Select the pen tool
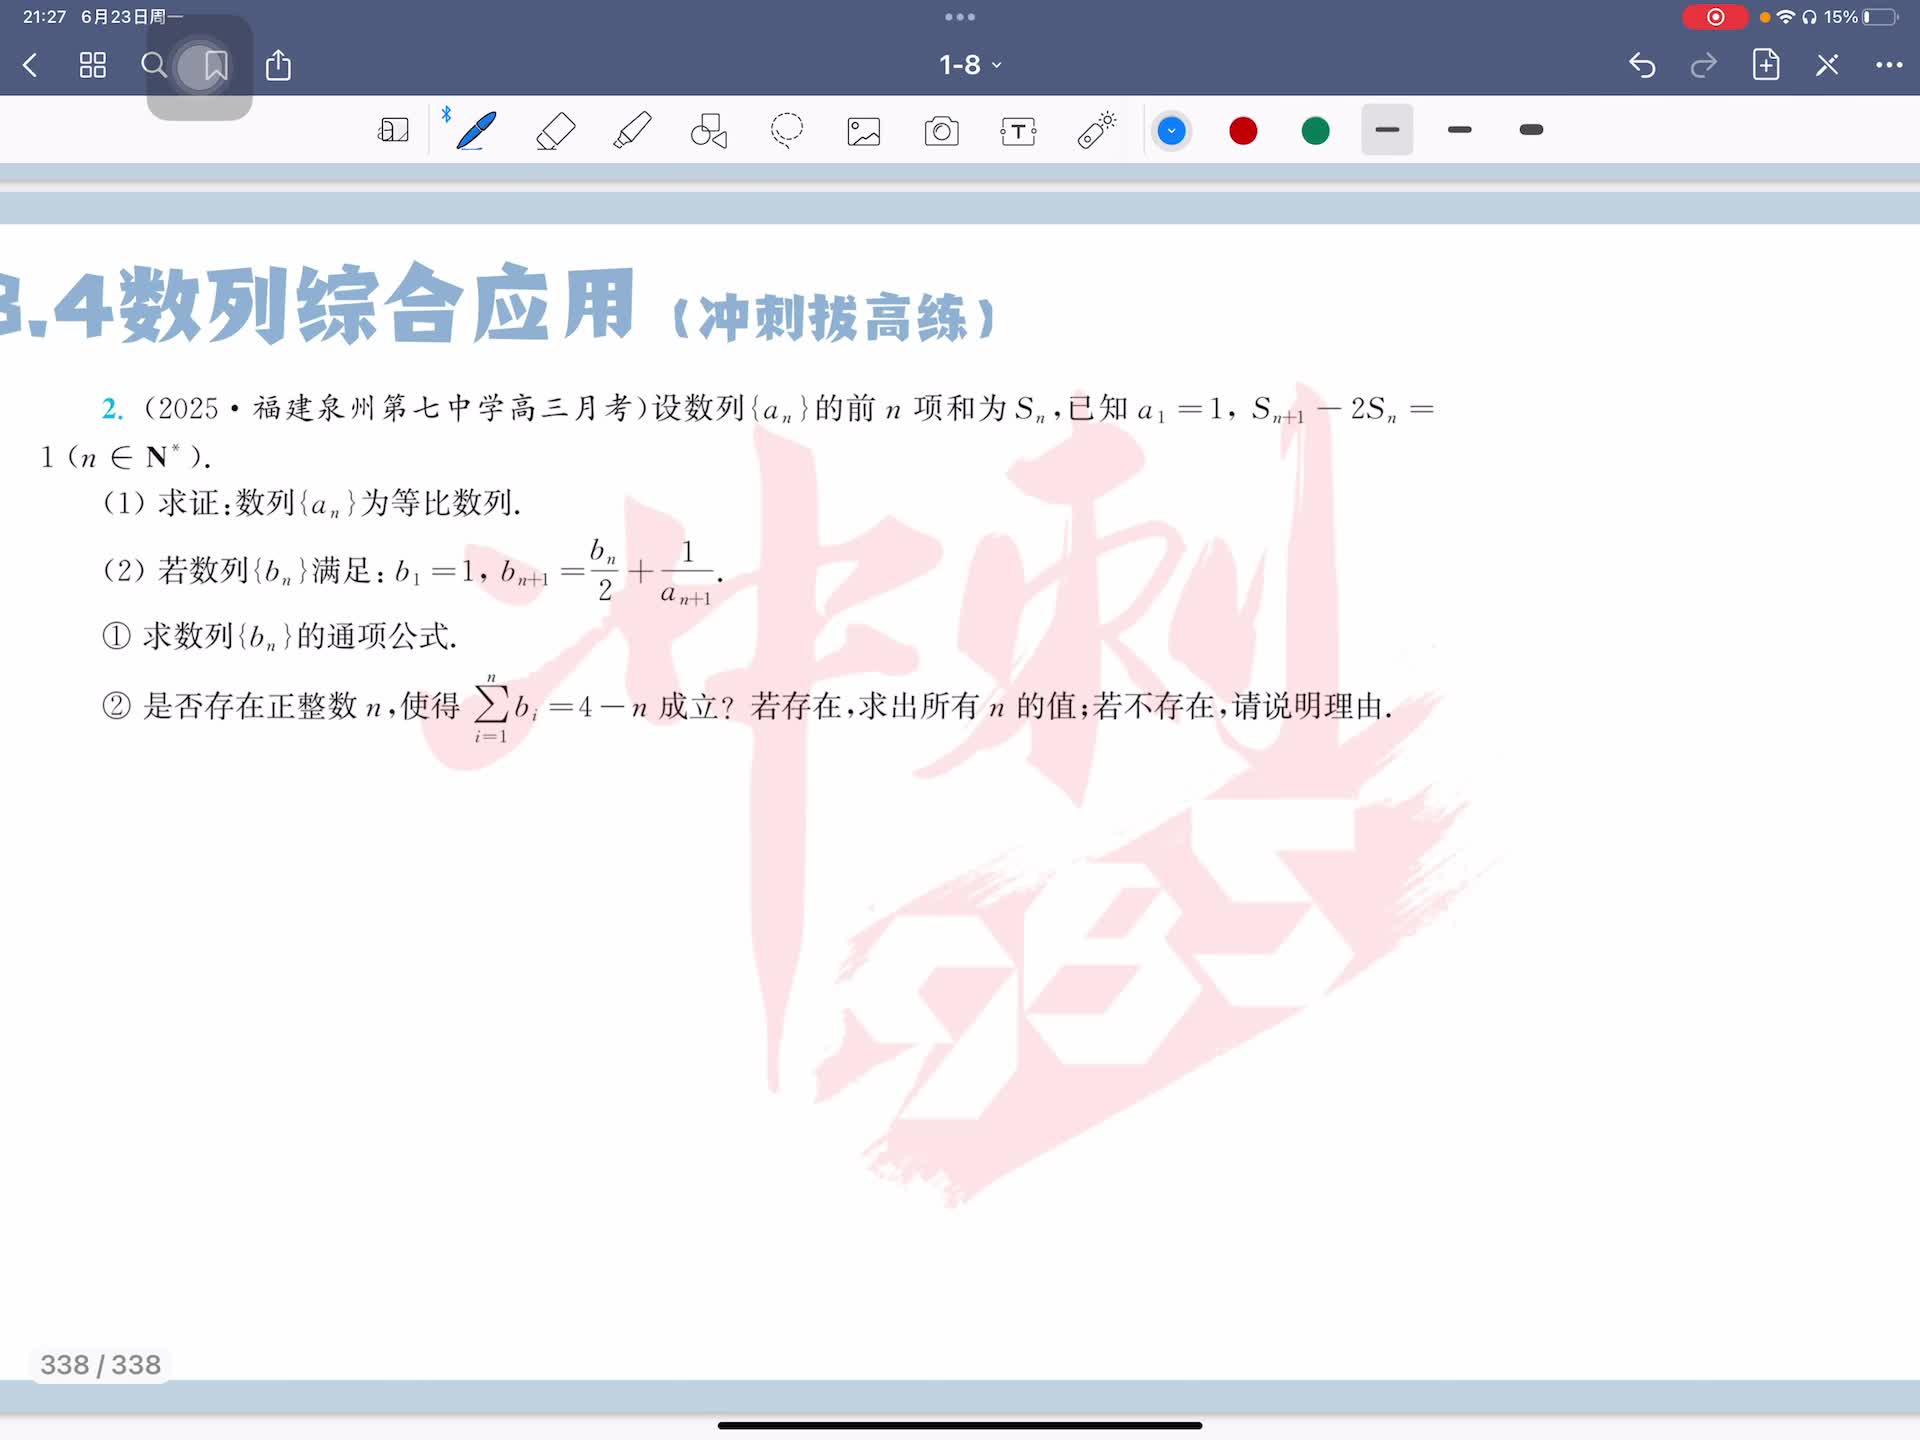 (x=476, y=131)
